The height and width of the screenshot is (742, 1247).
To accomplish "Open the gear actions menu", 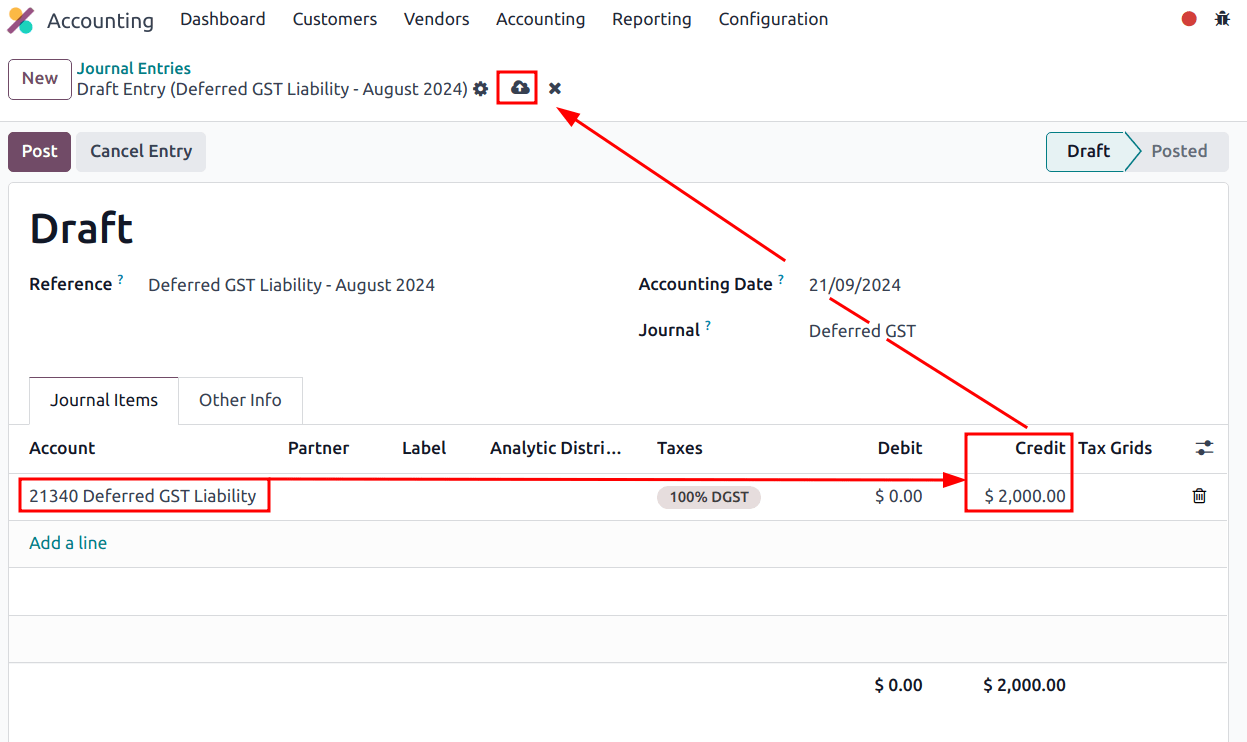I will (481, 89).
